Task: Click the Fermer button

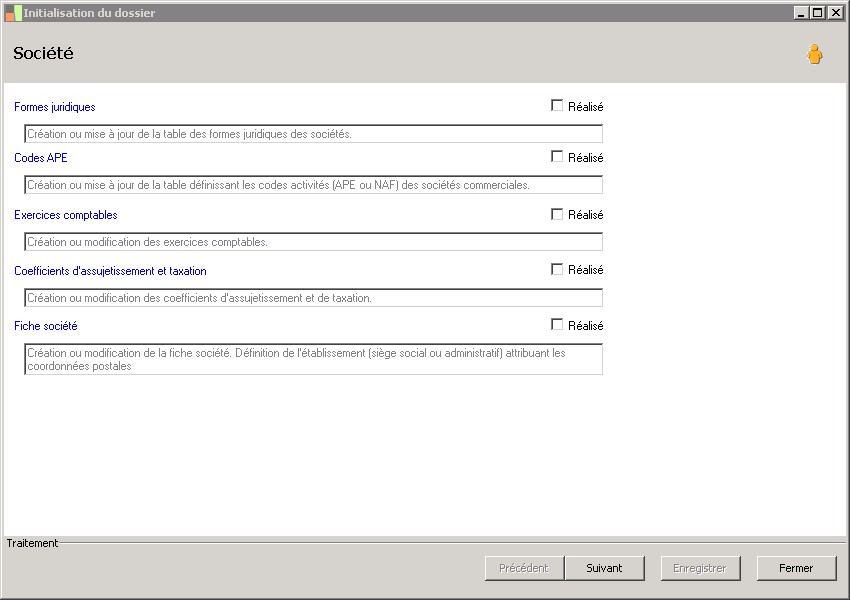Action: point(796,568)
